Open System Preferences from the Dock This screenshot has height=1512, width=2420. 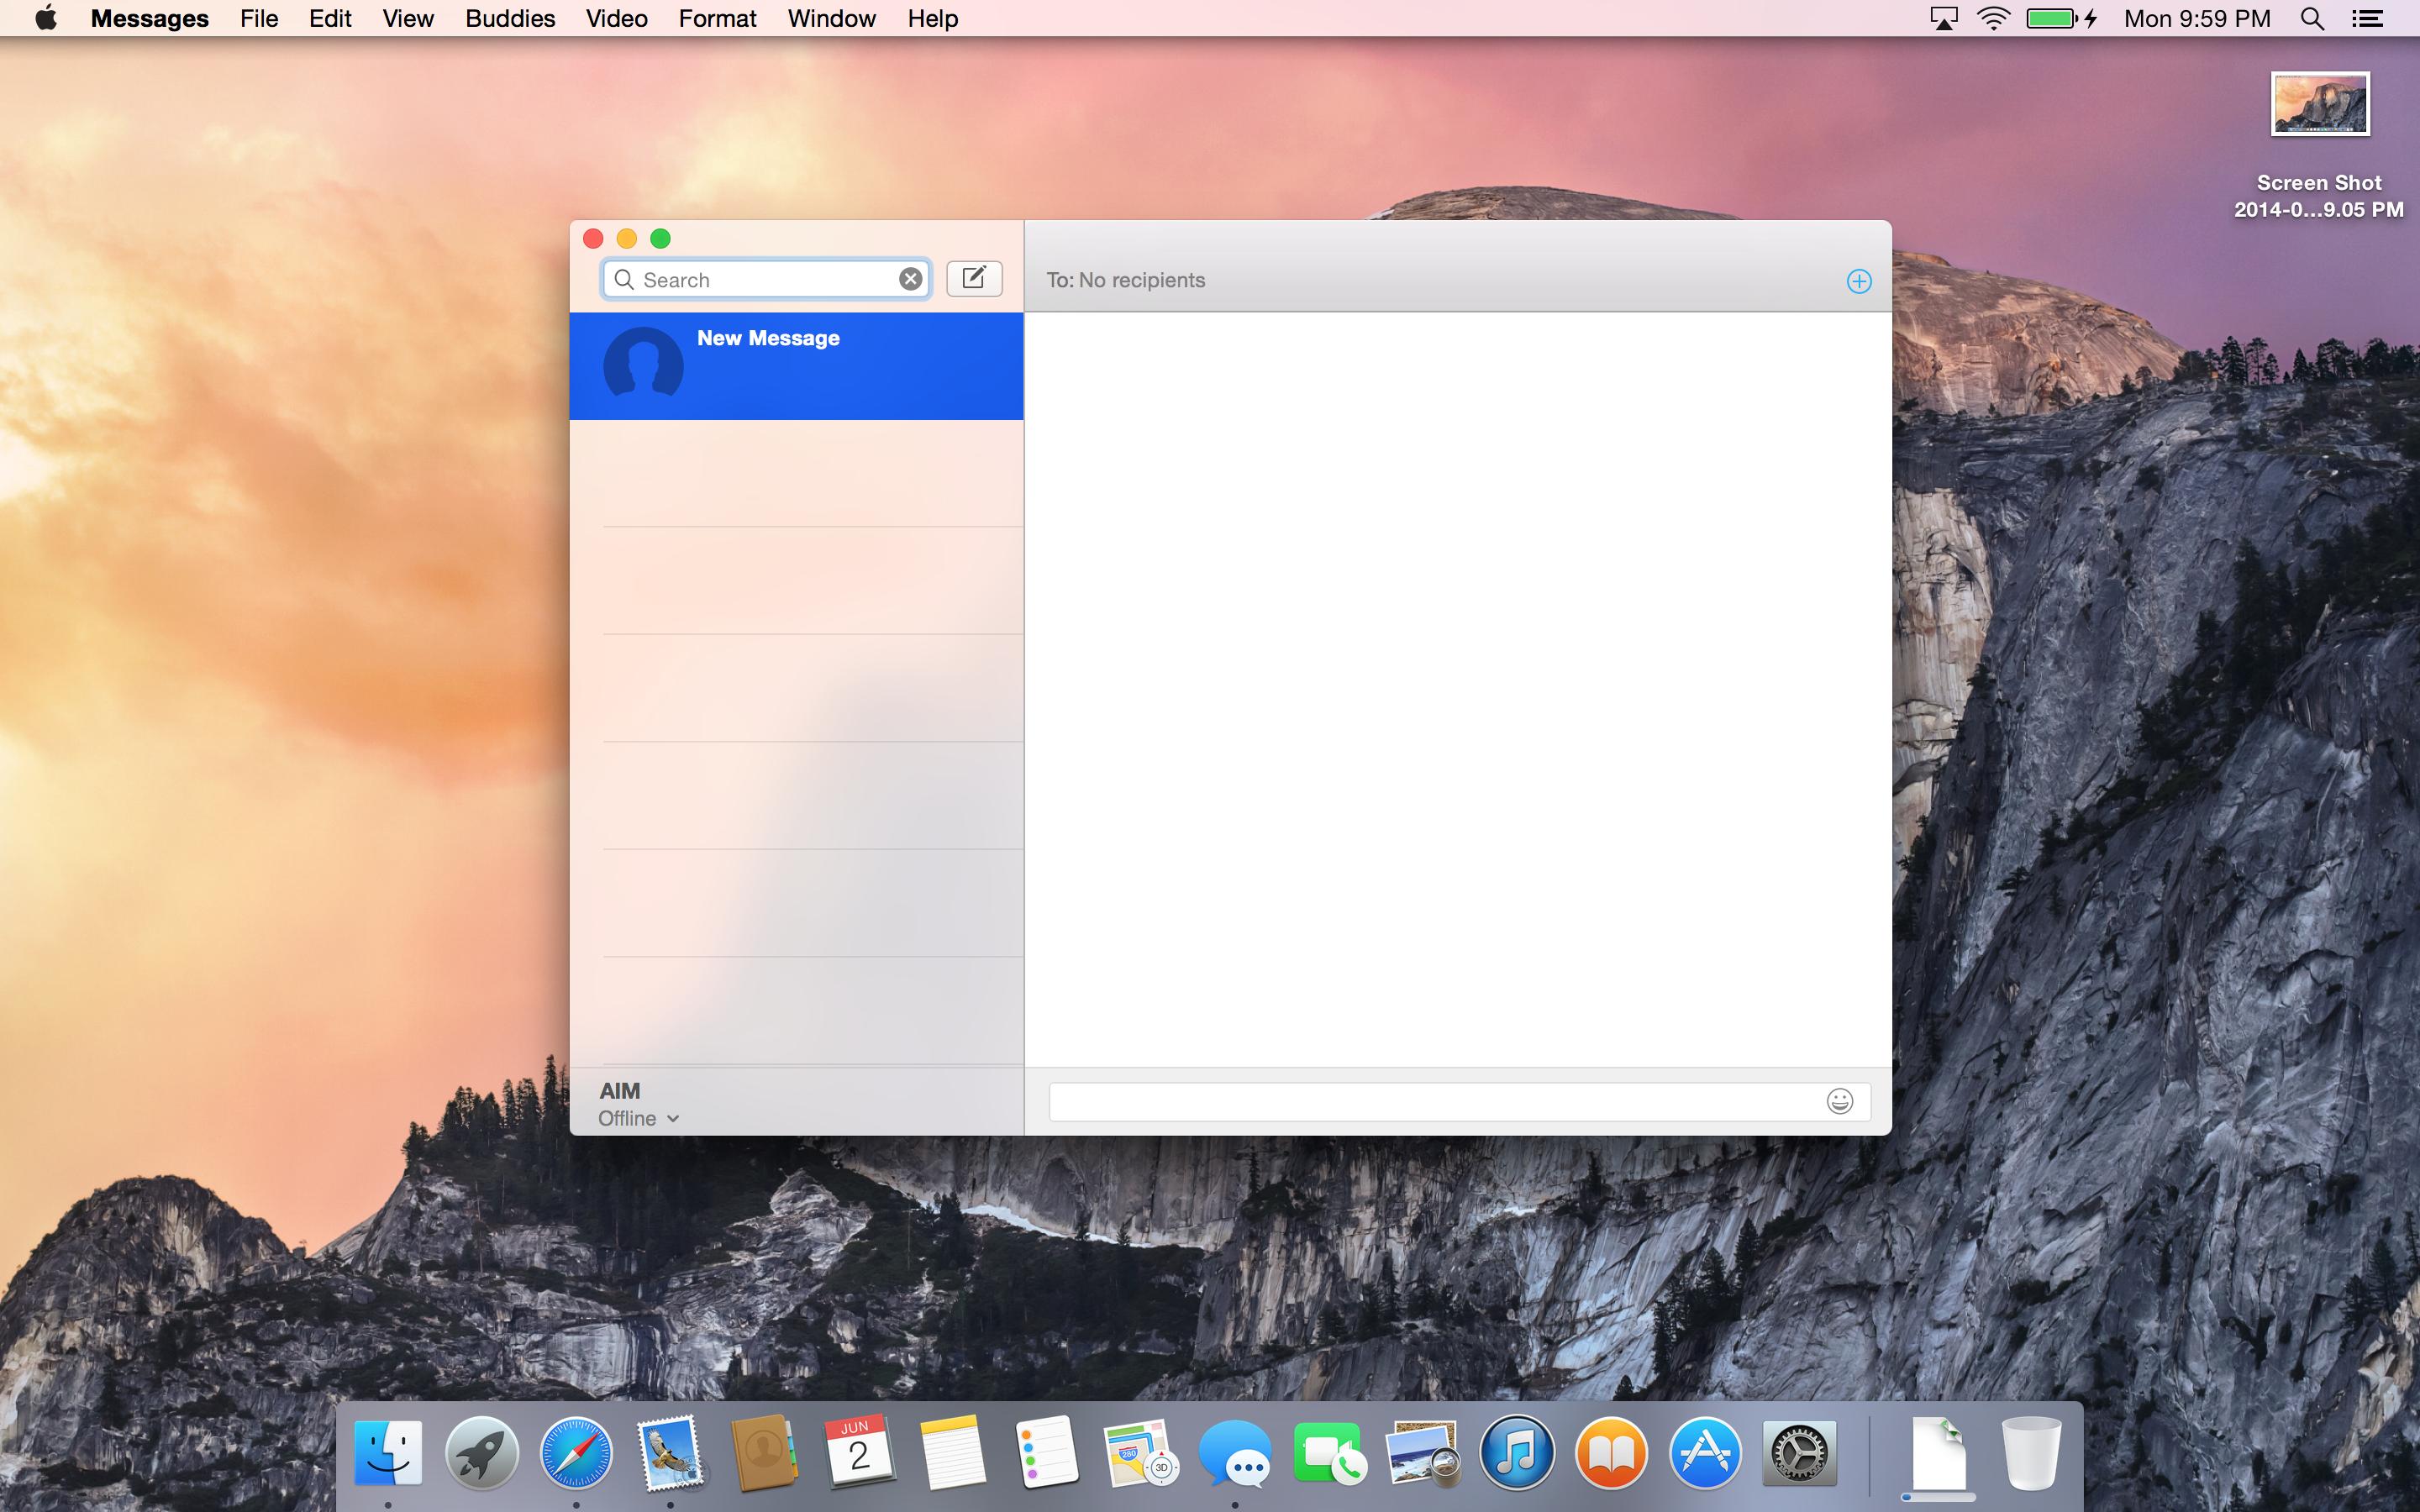1799,1453
